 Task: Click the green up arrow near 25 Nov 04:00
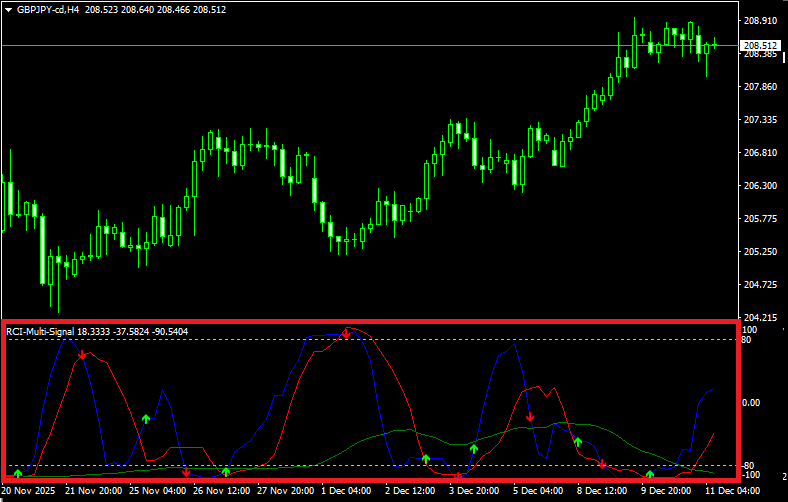(145, 418)
